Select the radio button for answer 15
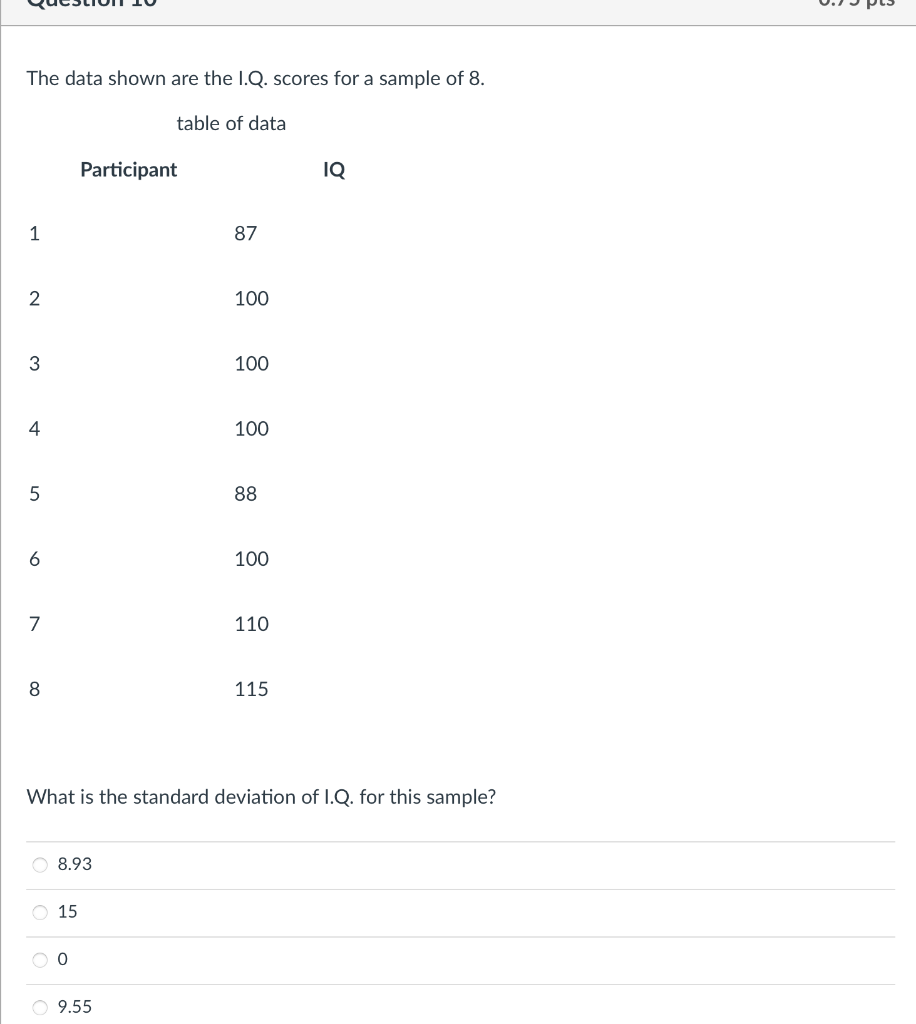Image resolution: width=916 pixels, height=1024 pixels. point(39,911)
